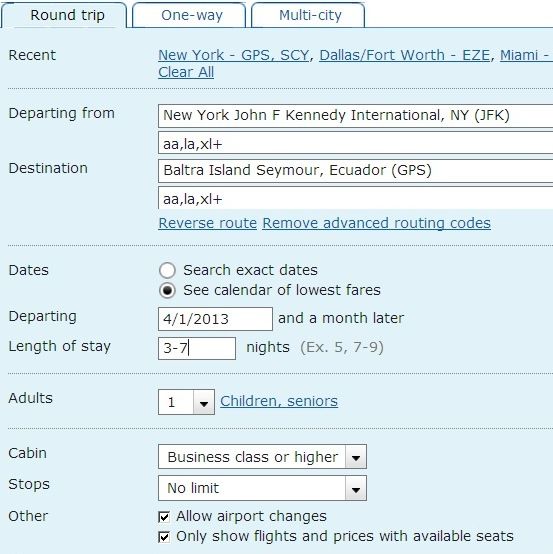Open the Children, seniors link

[279, 401]
